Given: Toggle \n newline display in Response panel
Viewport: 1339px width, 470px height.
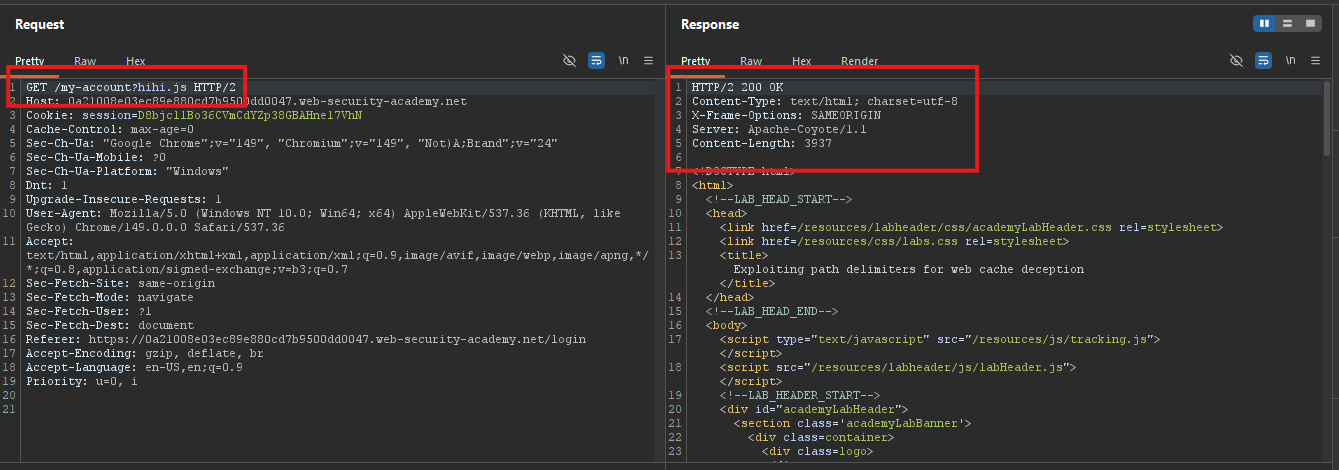Looking at the screenshot, I should 1290,61.
